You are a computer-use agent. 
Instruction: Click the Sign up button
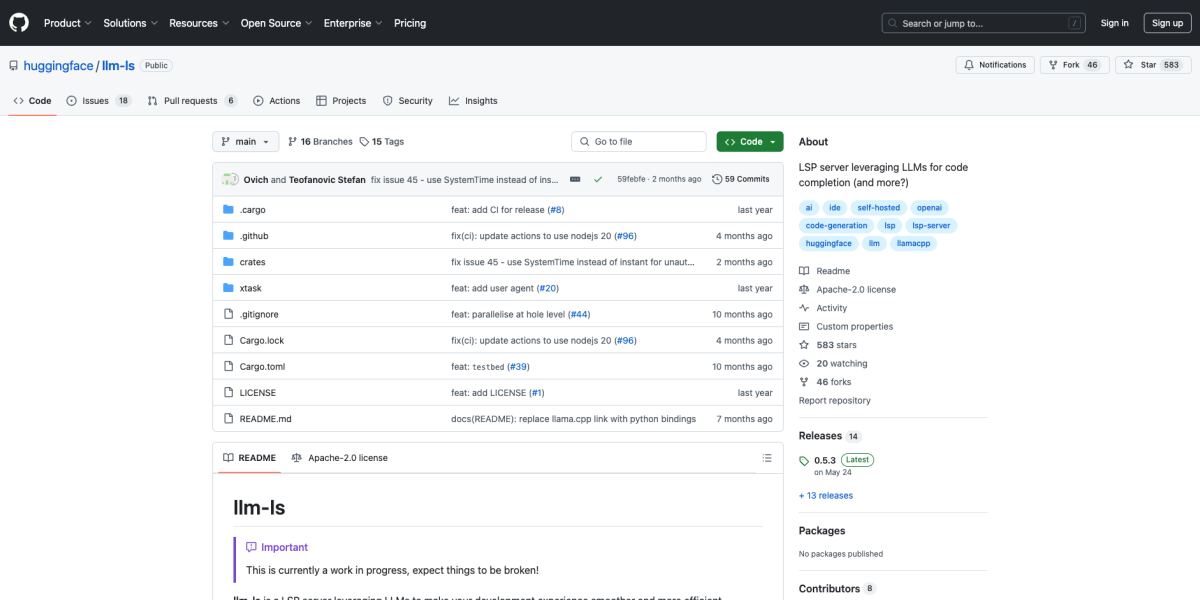point(1167,23)
